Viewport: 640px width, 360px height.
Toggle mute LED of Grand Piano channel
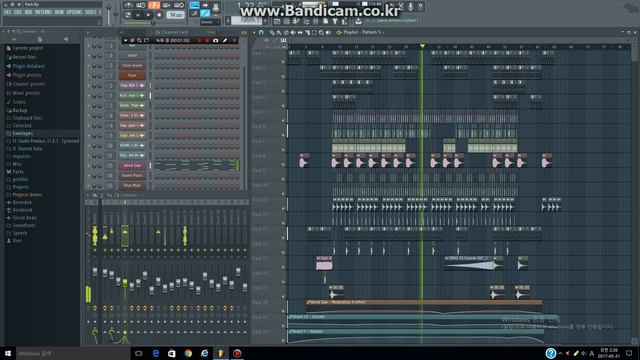(89, 176)
